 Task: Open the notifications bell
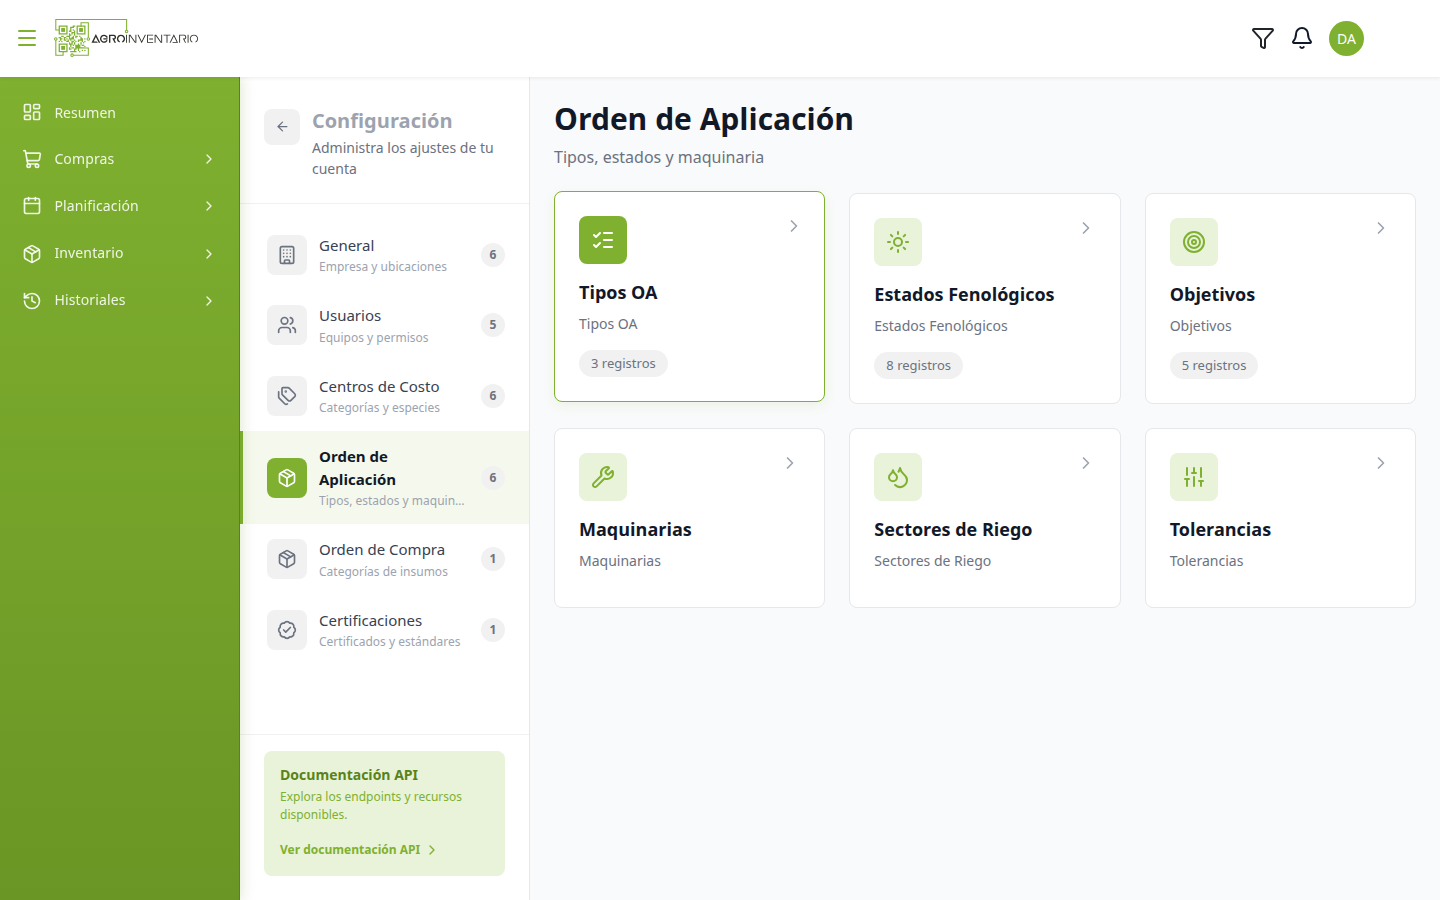1302,38
